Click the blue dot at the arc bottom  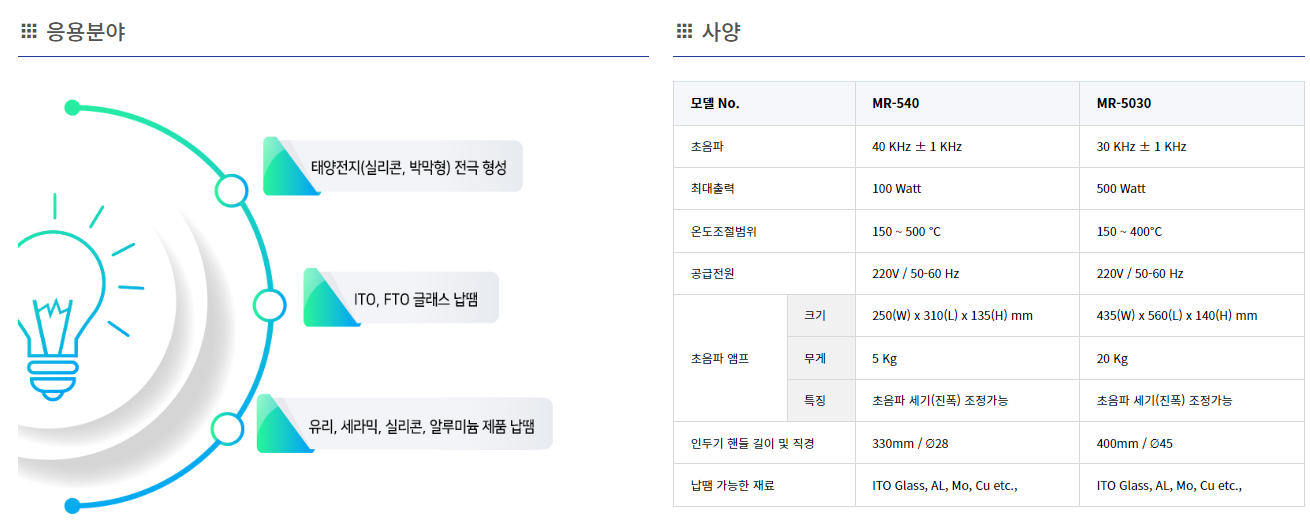click(72, 505)
